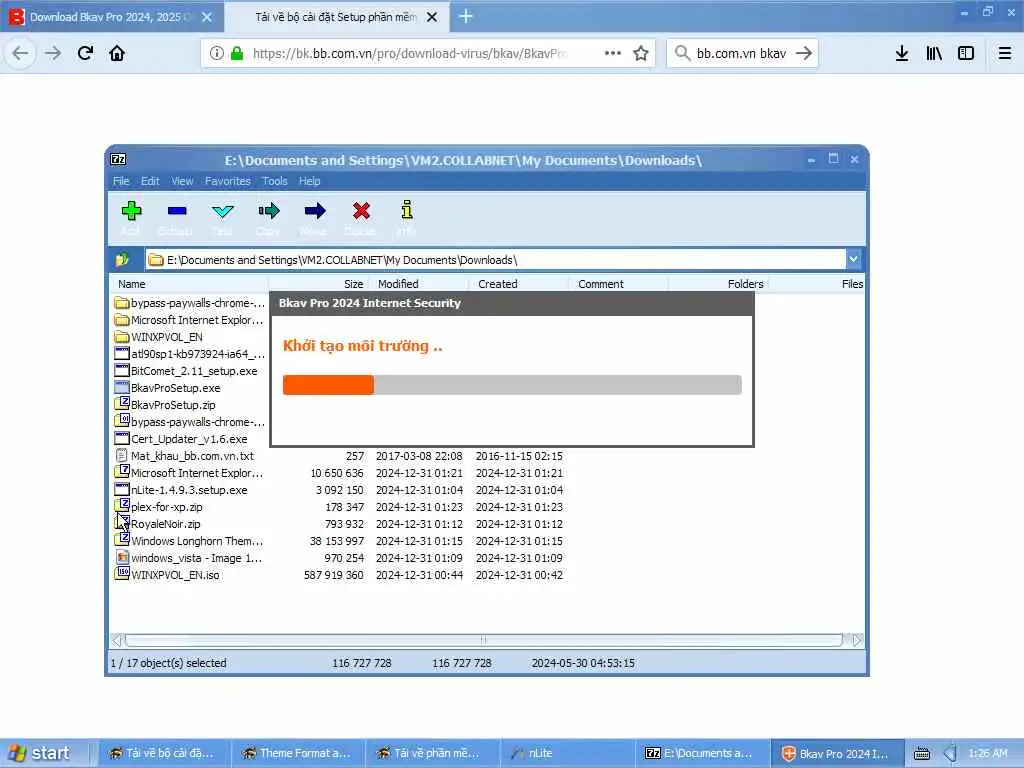1024x768 pixels.
Task: Click the Test checkmark icon in 7-Zip
Action: click(223, 211)
